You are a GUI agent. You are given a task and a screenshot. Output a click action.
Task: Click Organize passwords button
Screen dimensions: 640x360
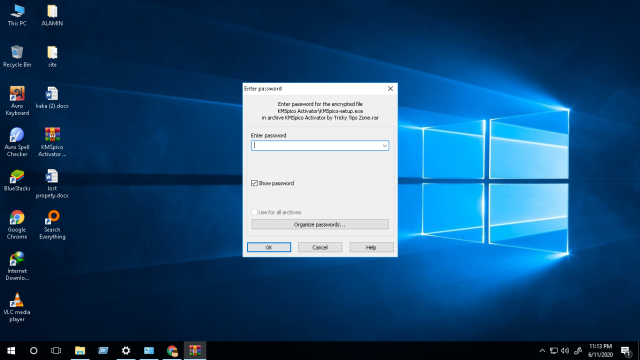pyautogui.click(x=320, y=224)
